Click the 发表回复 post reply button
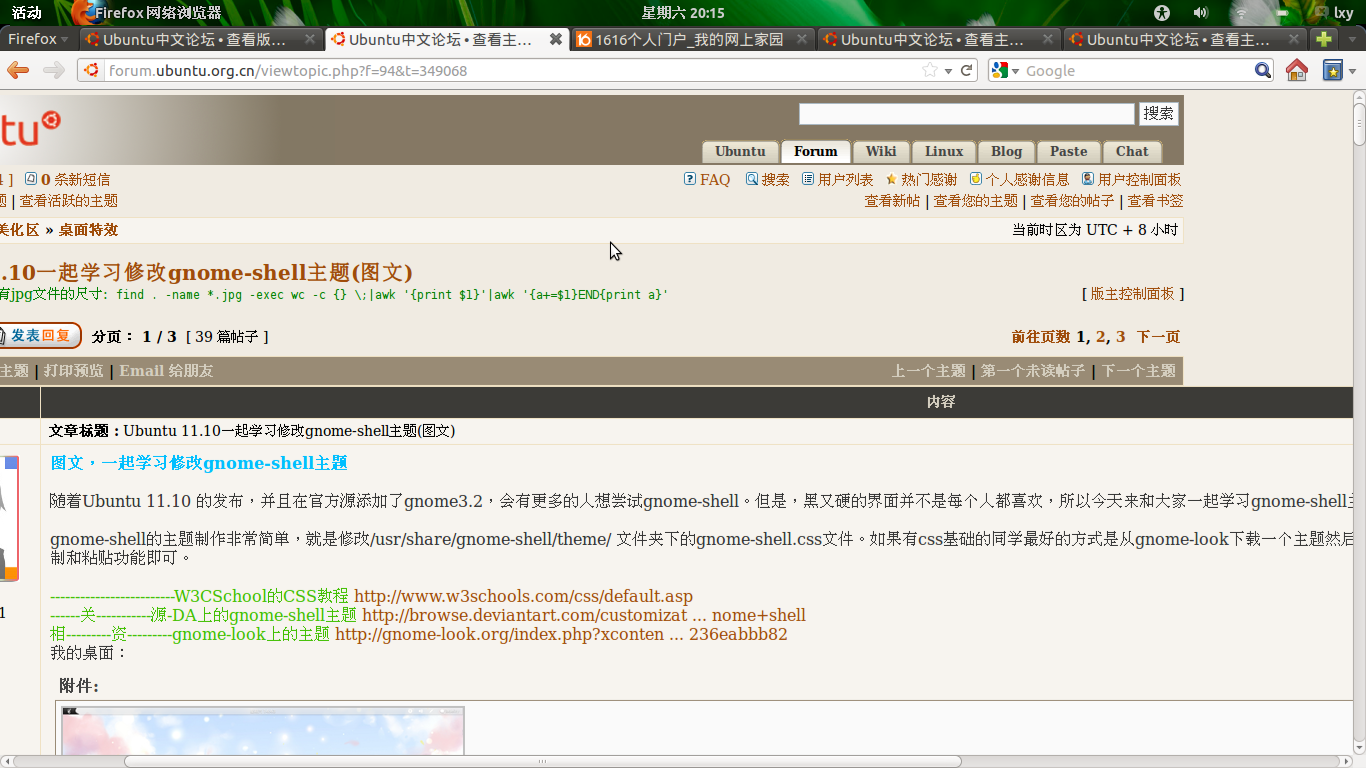 [x=40, y=336]
